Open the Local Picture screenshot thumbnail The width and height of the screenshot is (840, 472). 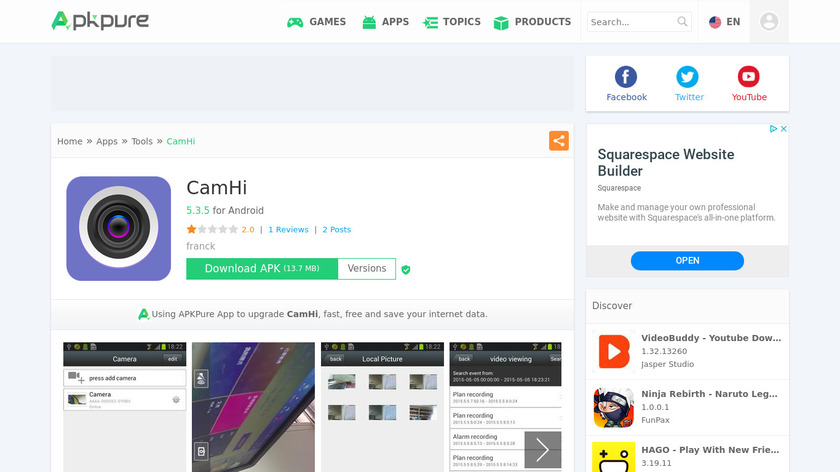click(382, 407)
